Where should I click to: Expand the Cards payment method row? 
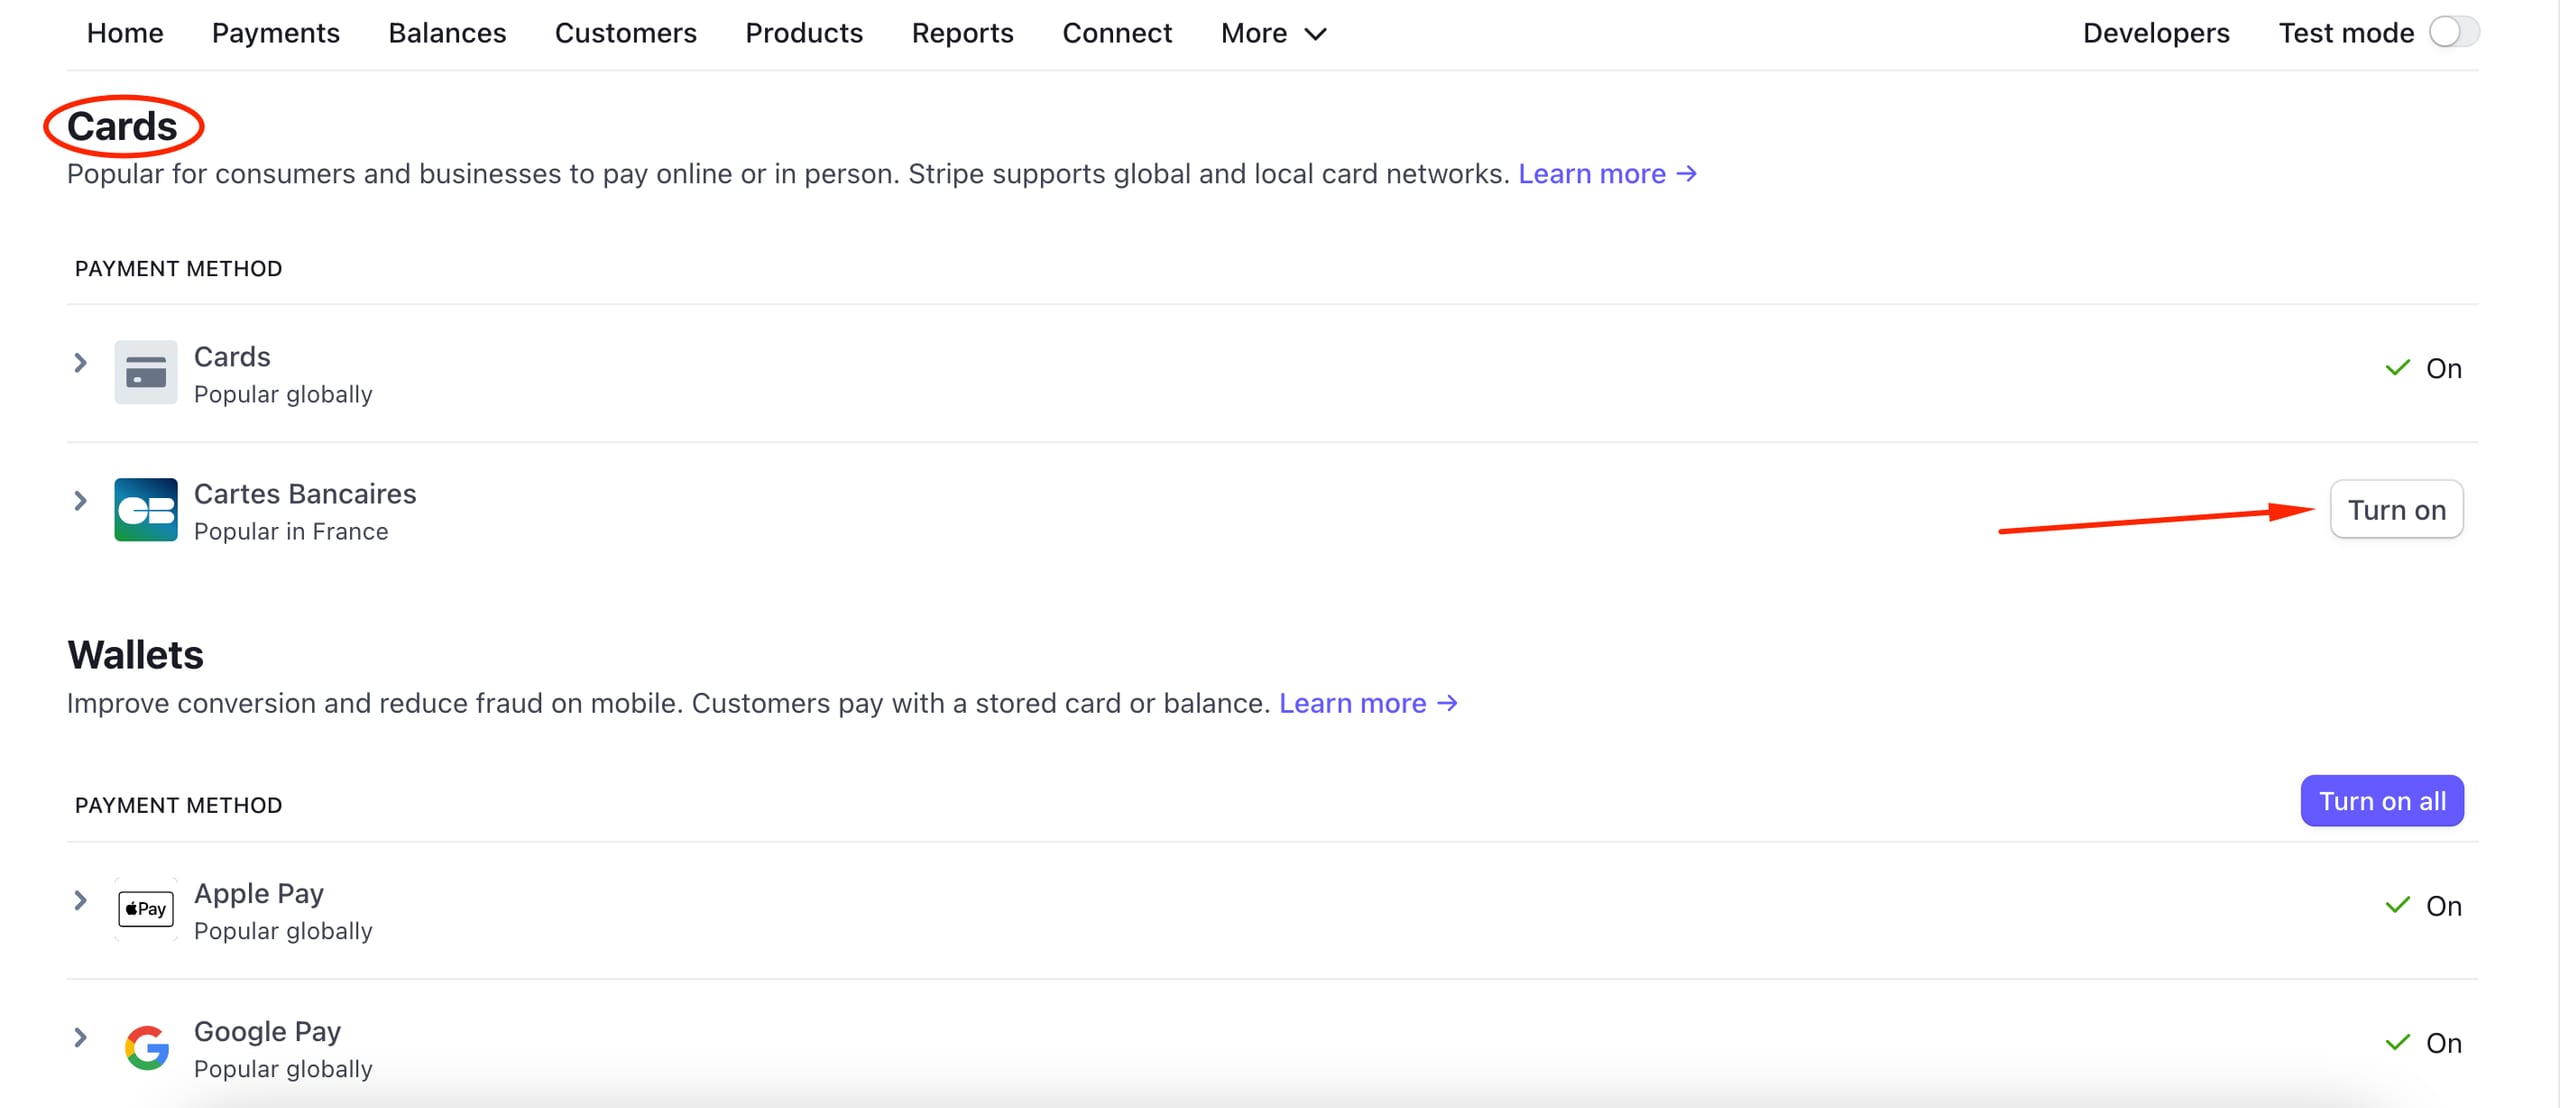coord(80,363)
